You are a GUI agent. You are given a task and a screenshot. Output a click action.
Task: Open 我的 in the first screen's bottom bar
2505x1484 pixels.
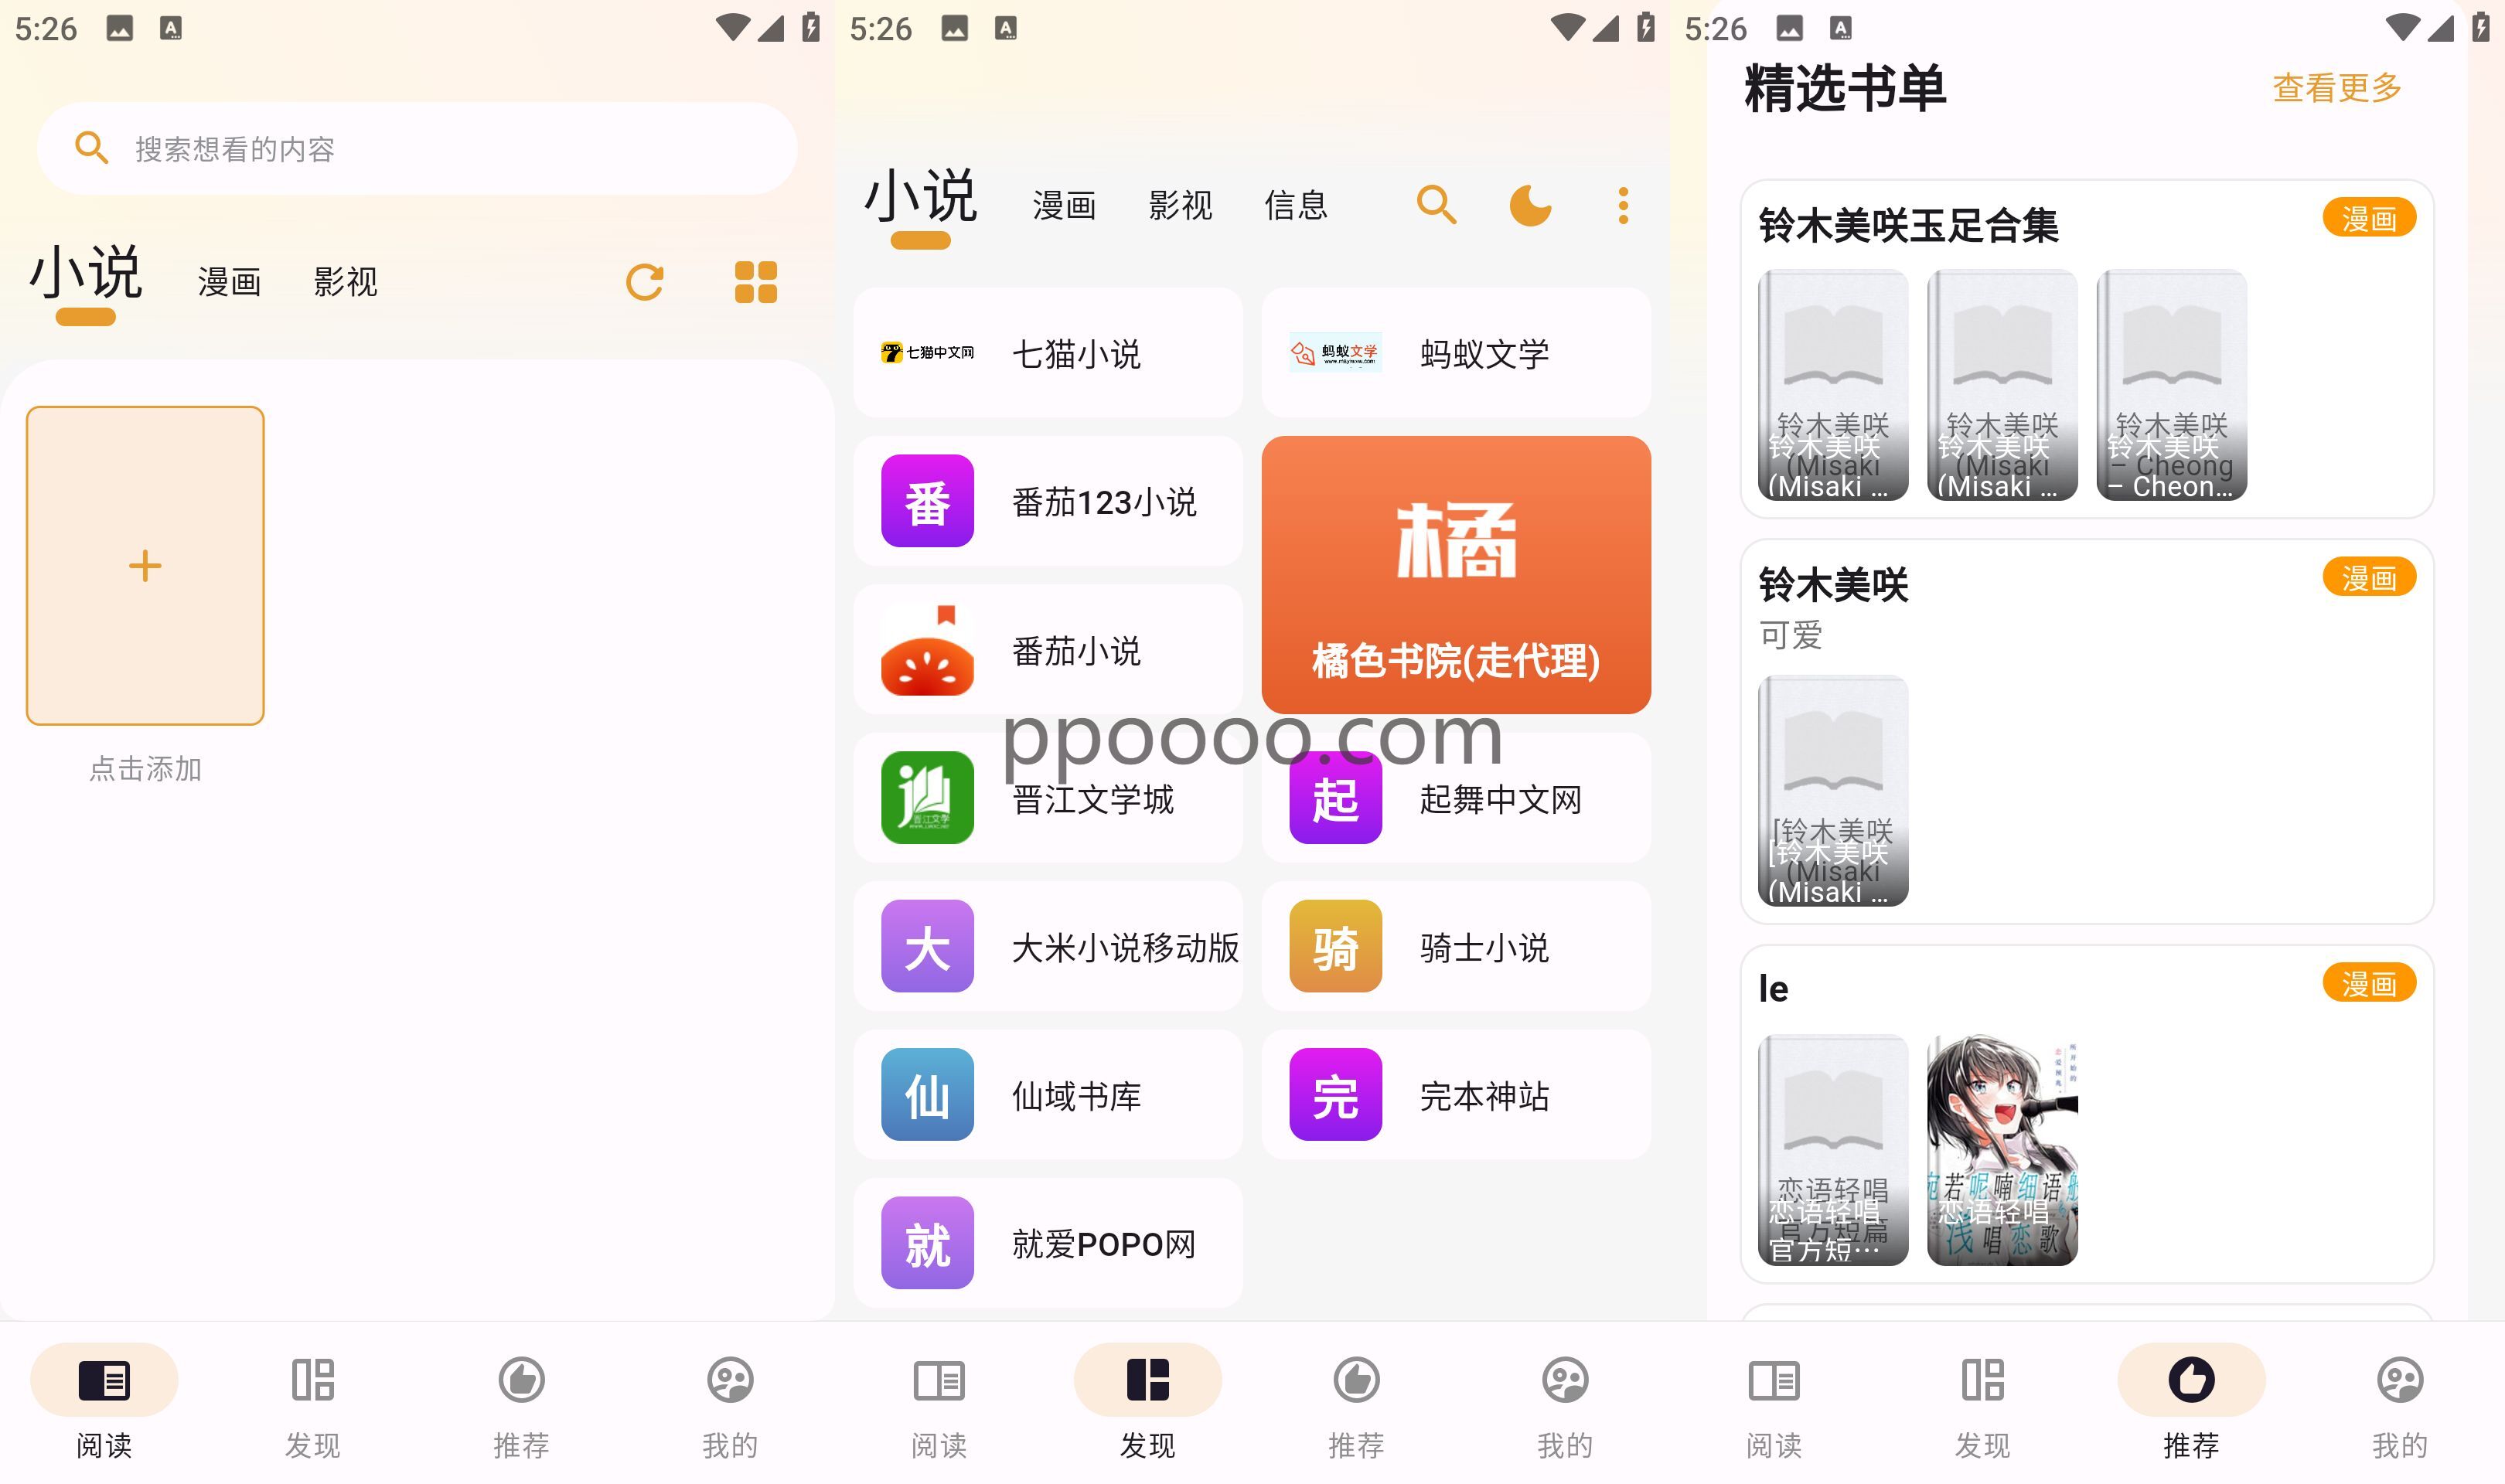730,1402
